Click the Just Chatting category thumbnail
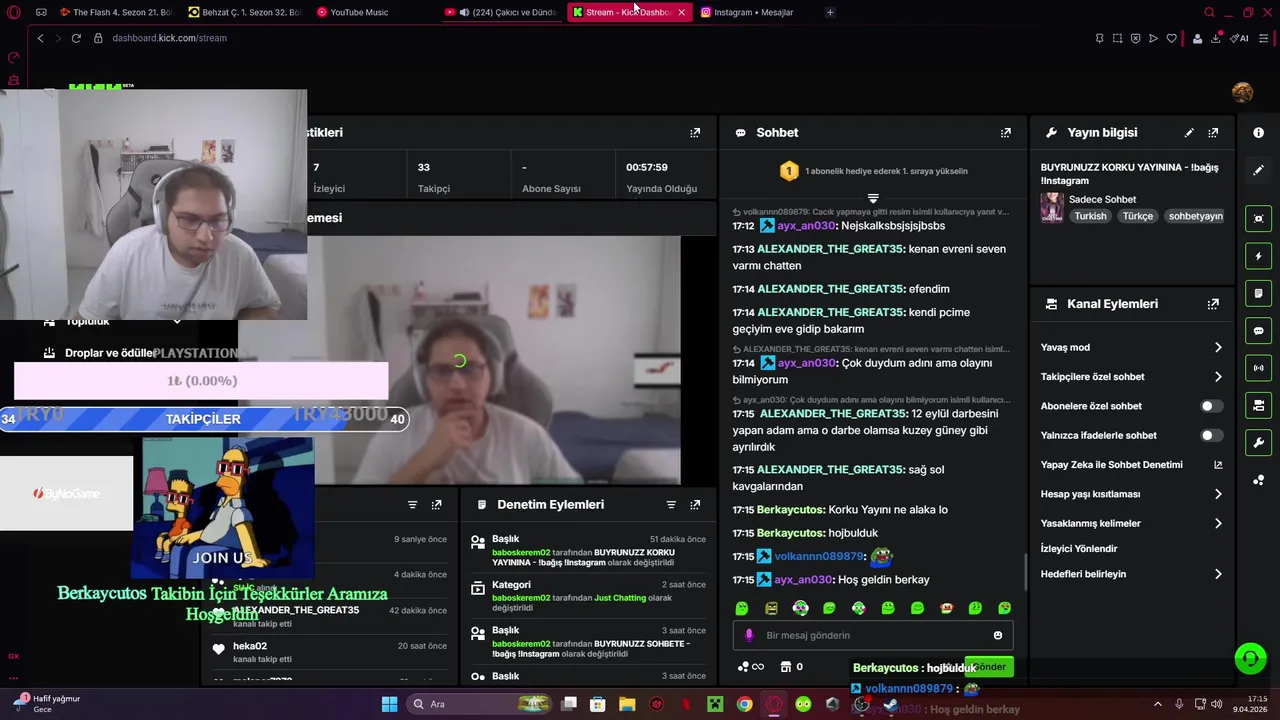 [x=1052, y=207]
